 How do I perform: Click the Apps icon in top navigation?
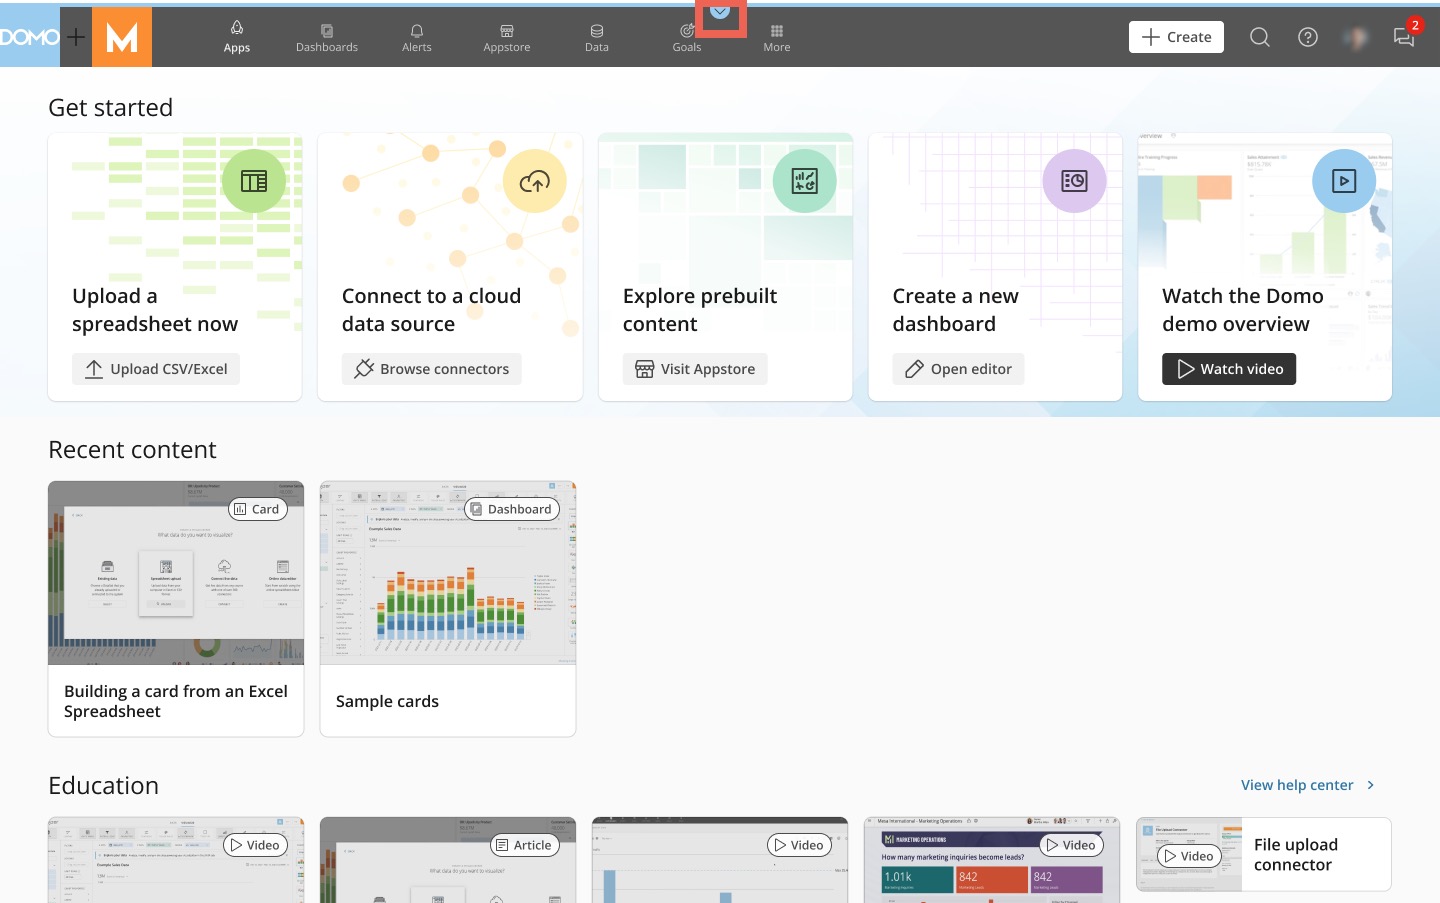pos(237,30)
